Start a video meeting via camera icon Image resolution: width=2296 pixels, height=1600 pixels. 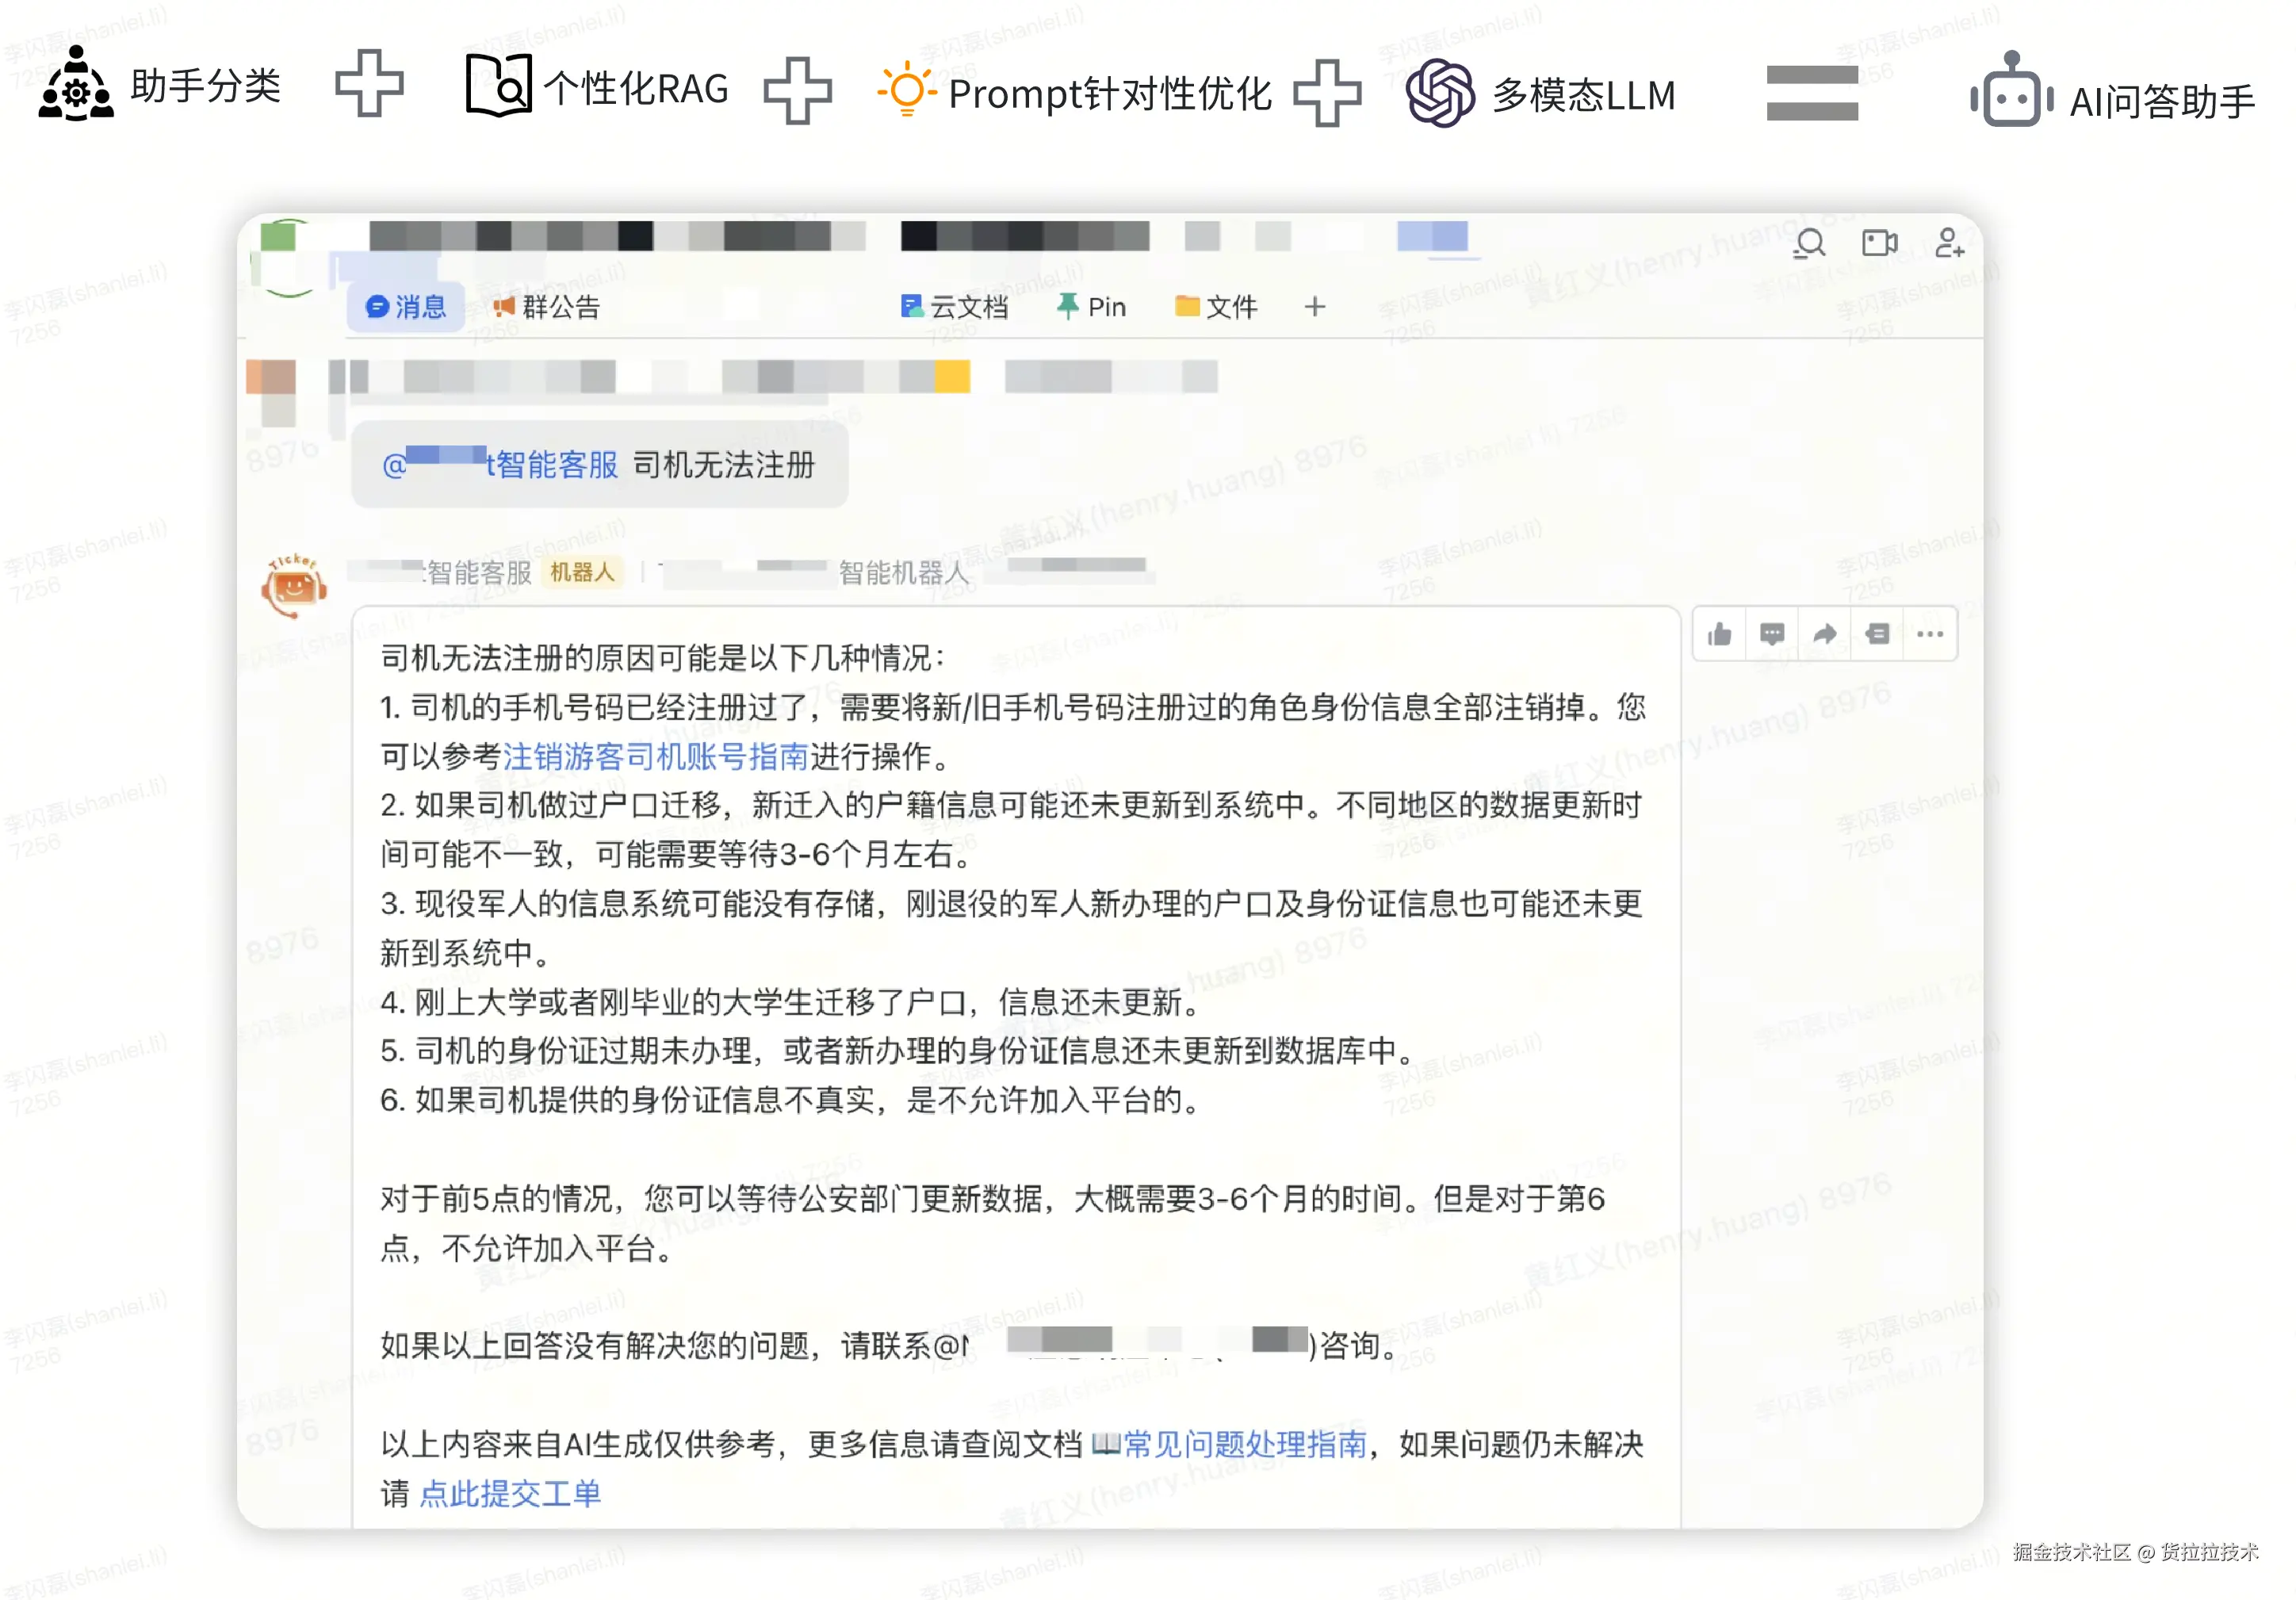(x=1879, y=243)
